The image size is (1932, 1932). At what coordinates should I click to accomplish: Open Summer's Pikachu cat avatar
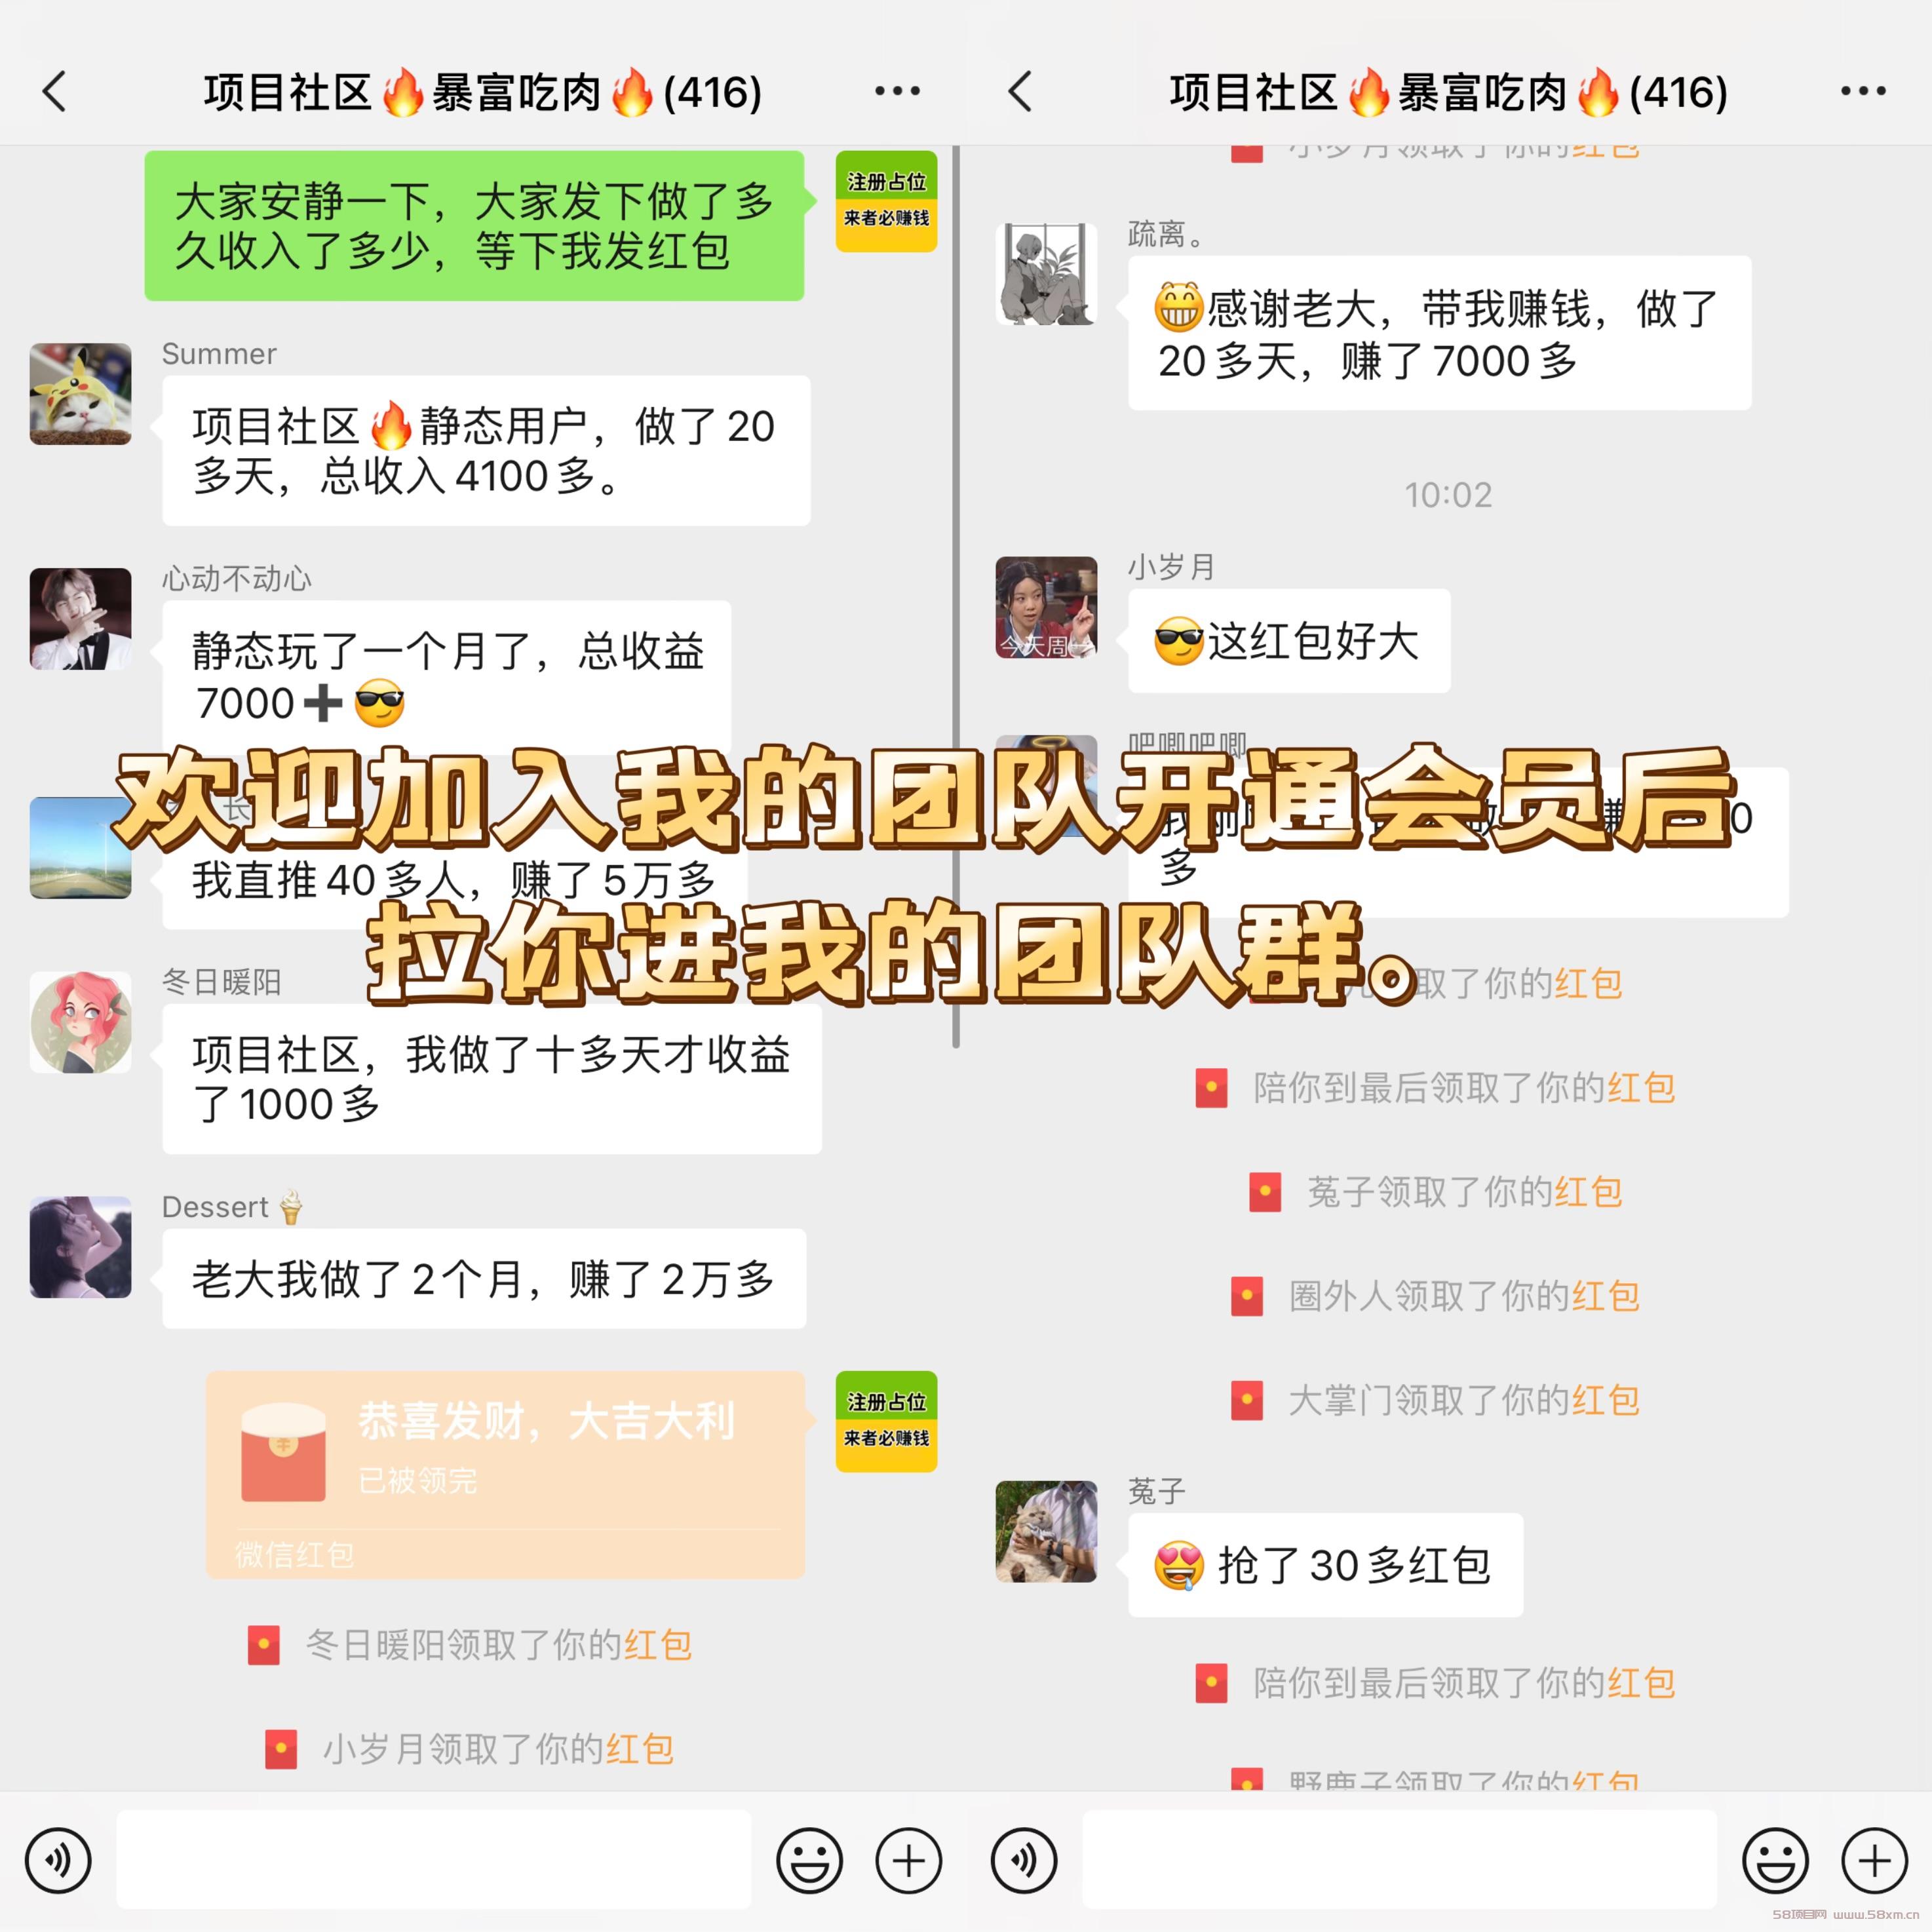81,394
